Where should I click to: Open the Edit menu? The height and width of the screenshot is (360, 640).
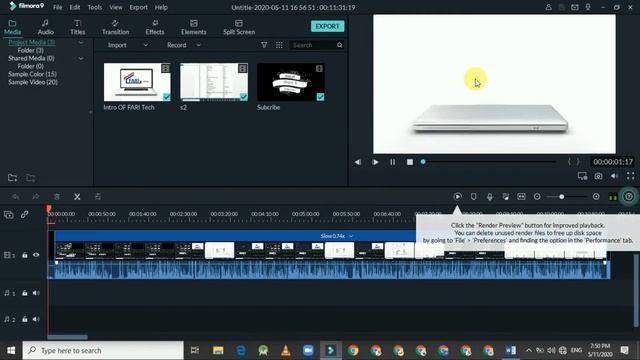(75, 7)
